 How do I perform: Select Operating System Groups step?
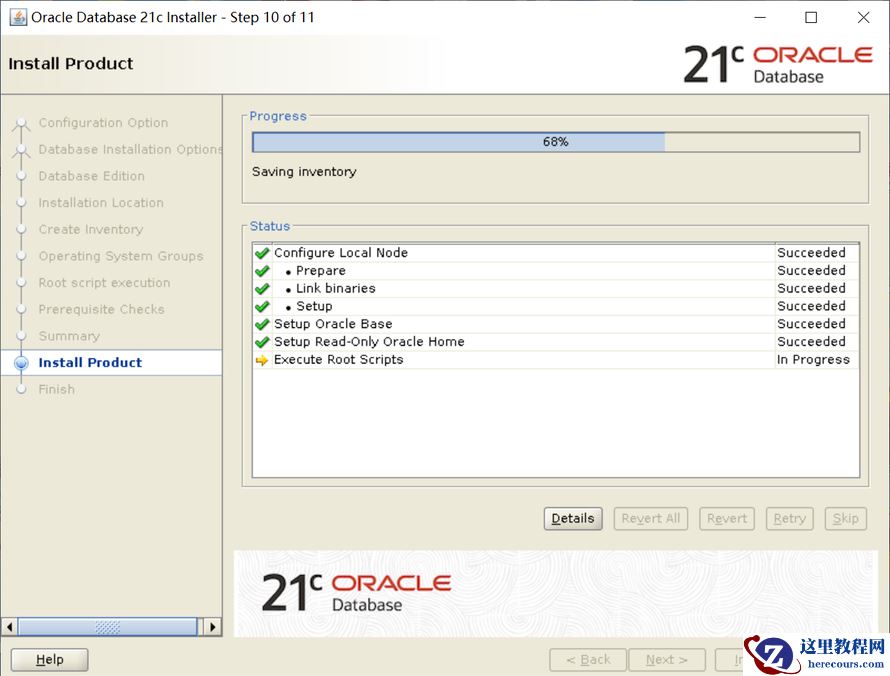pyautogui.click(x=121, y=256)
